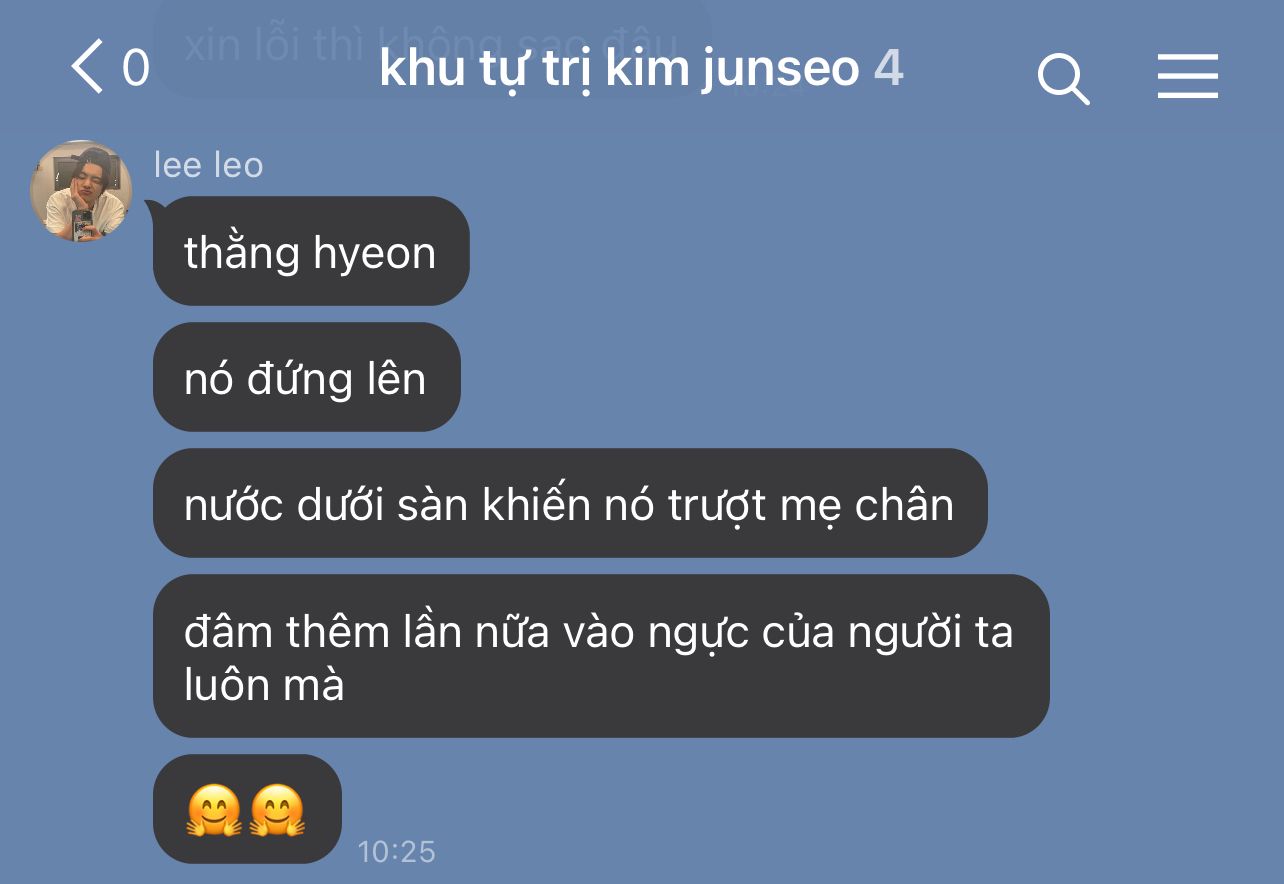
Task: Tap the 10:25 message timestamp
Action: pyautogui.click(x=396, y=851)
